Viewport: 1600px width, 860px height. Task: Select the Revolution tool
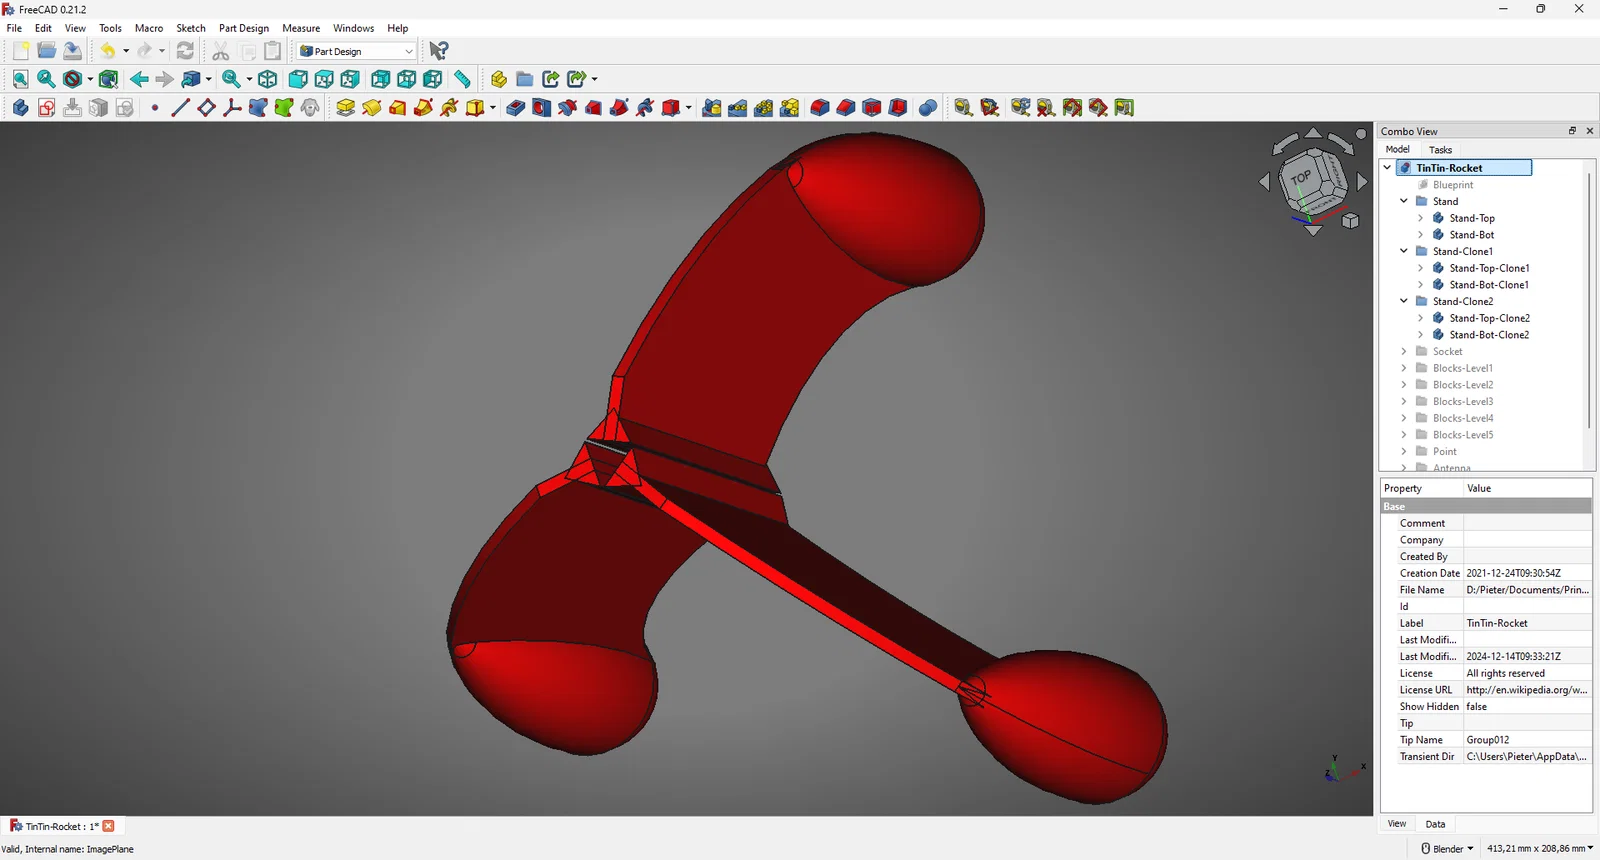click(372, 108)
